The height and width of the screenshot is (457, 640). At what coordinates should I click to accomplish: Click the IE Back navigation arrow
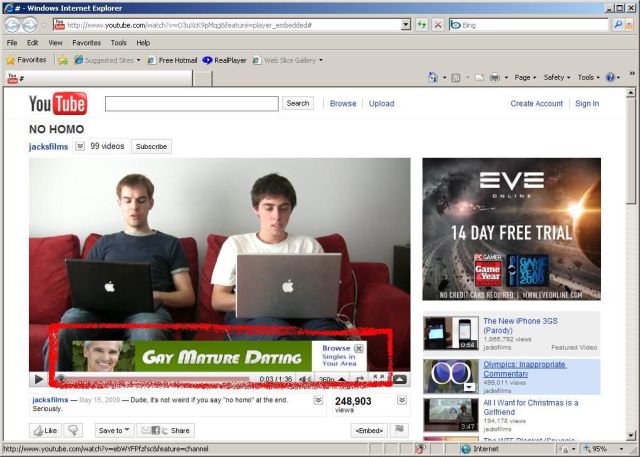14,24
